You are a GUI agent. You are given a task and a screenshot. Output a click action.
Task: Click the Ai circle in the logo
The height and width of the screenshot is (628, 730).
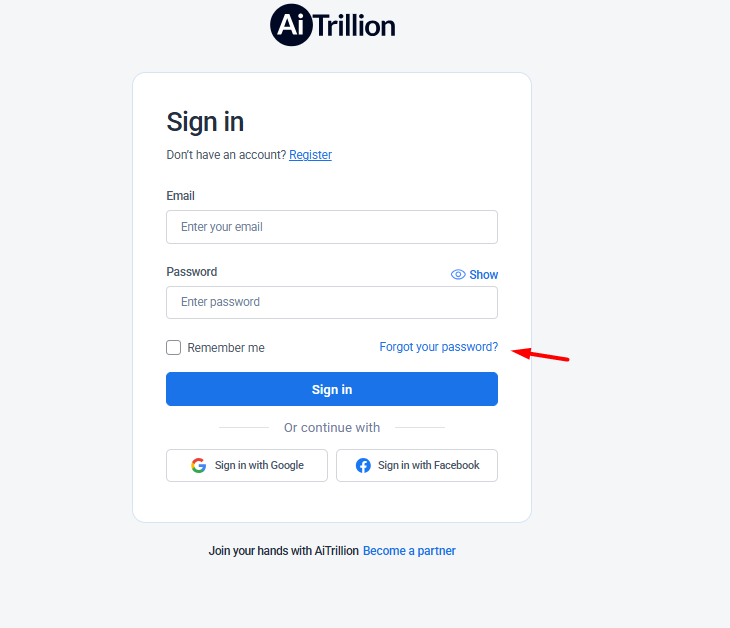coord(291,25)
